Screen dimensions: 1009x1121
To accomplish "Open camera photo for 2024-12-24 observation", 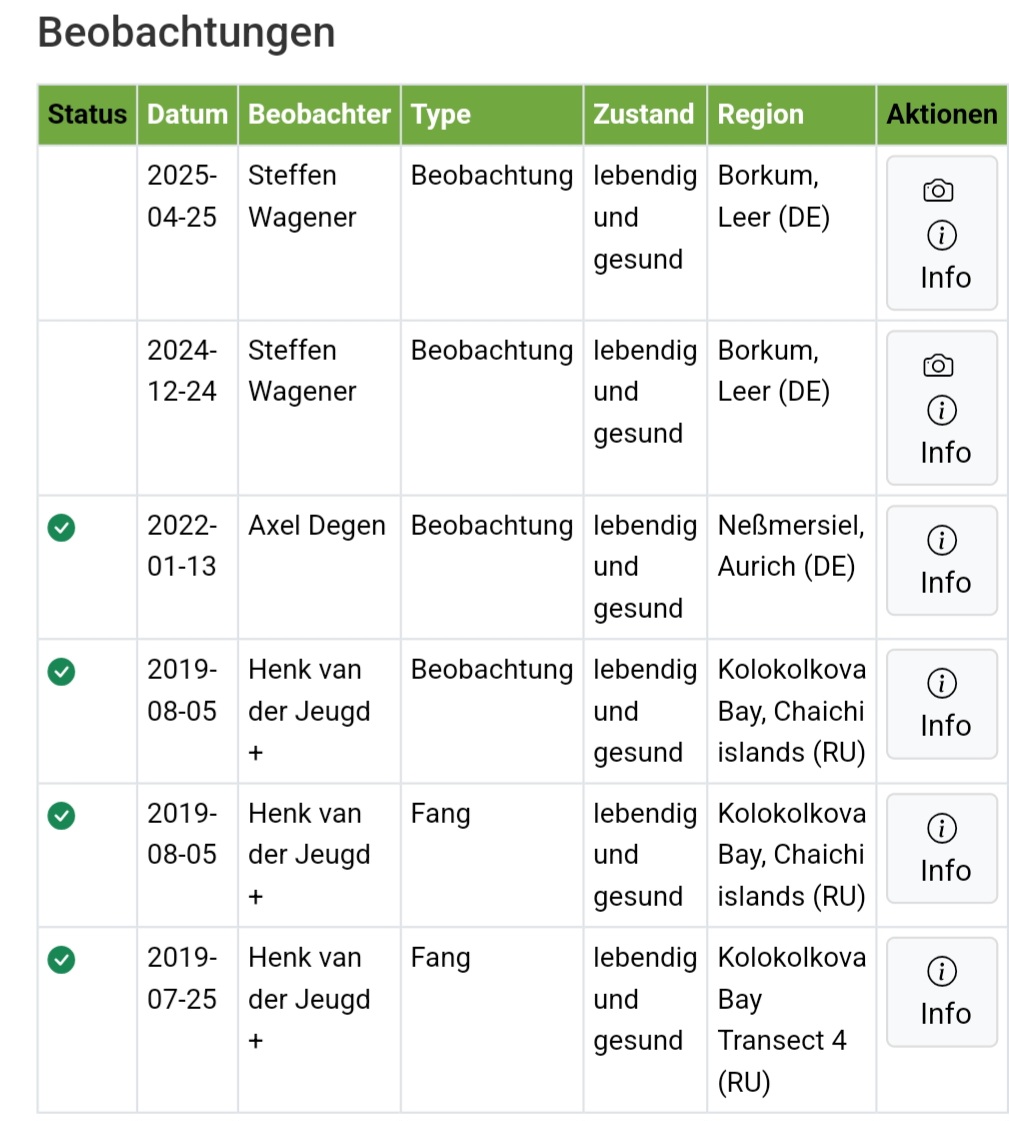I will coord(939,366).
